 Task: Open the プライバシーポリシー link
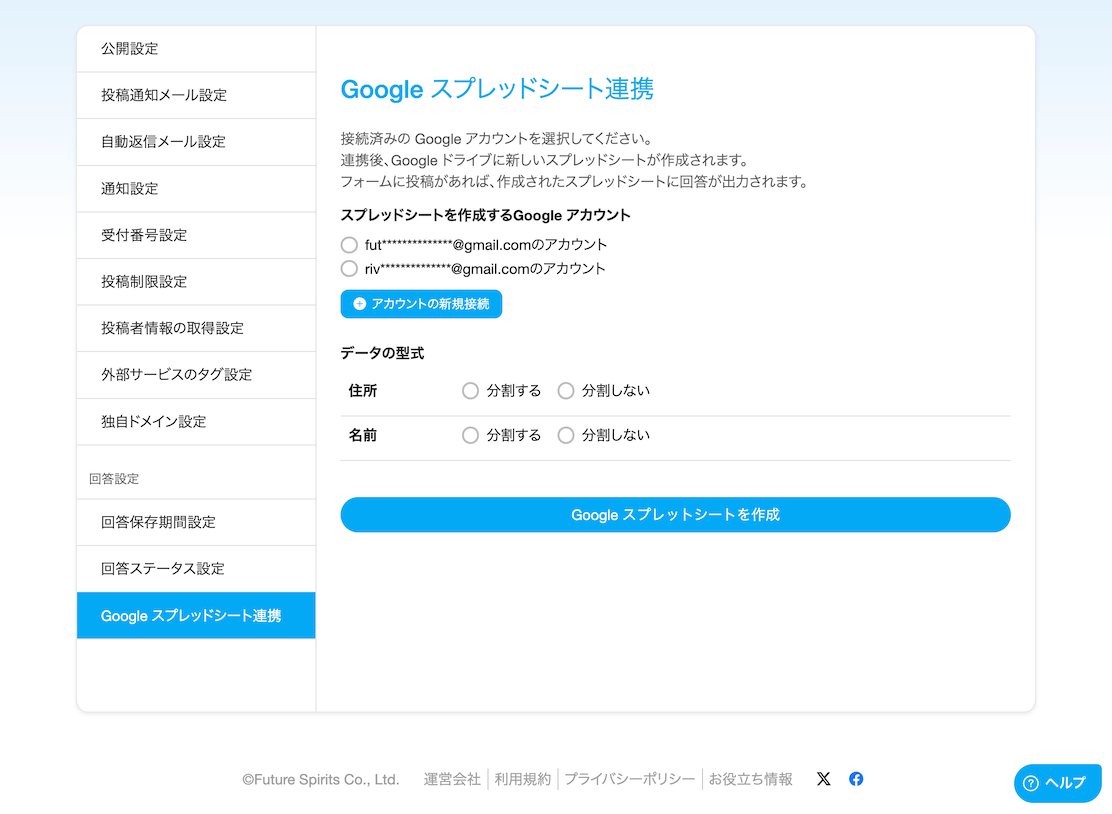tap(630, 779)
